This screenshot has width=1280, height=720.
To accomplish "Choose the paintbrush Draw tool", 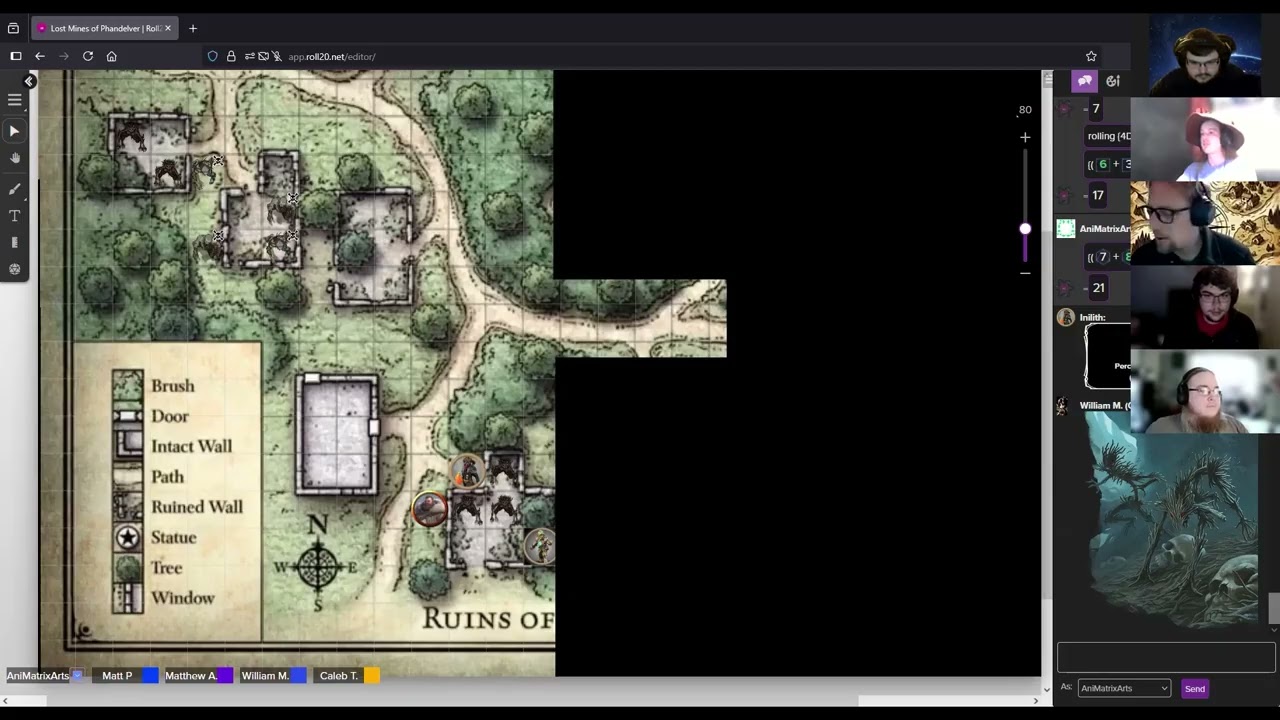I will click(14, 188).
